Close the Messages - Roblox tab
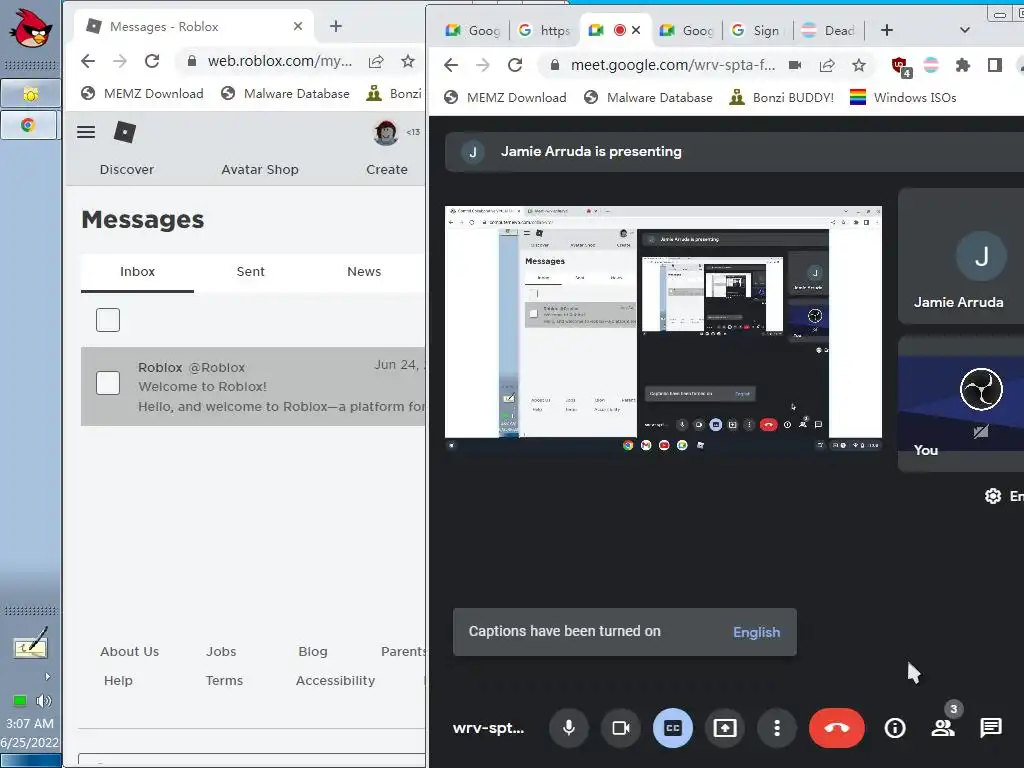 point(298,26)
